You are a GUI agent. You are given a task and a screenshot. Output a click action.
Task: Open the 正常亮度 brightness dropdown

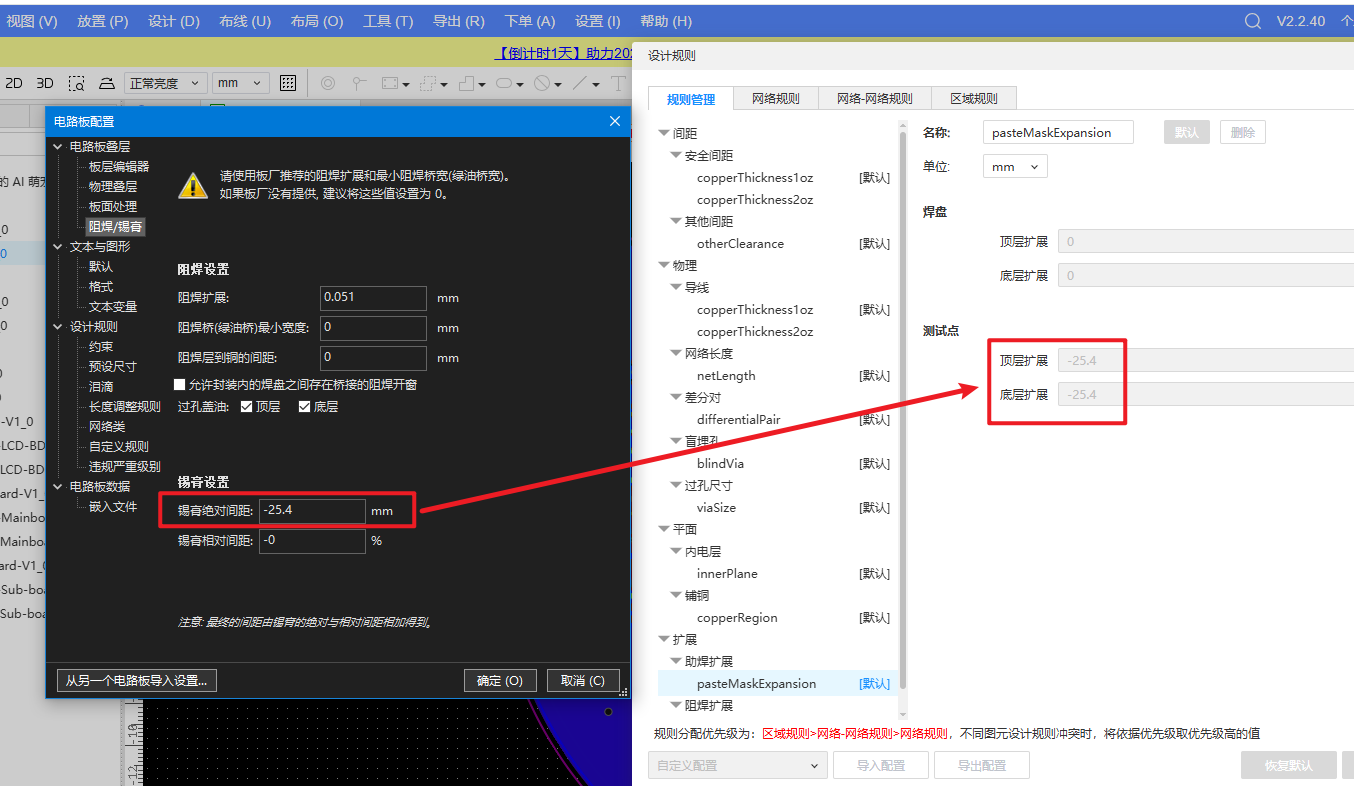tap(165, 84)
